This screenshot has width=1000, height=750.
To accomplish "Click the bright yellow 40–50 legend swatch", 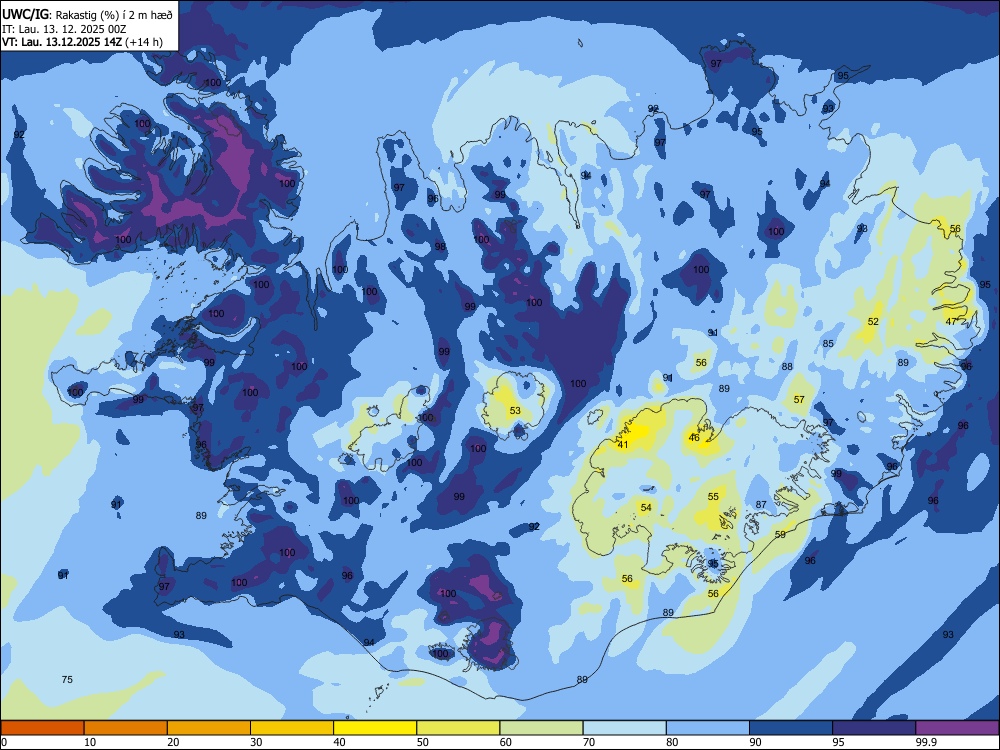I will coord(375,728).
